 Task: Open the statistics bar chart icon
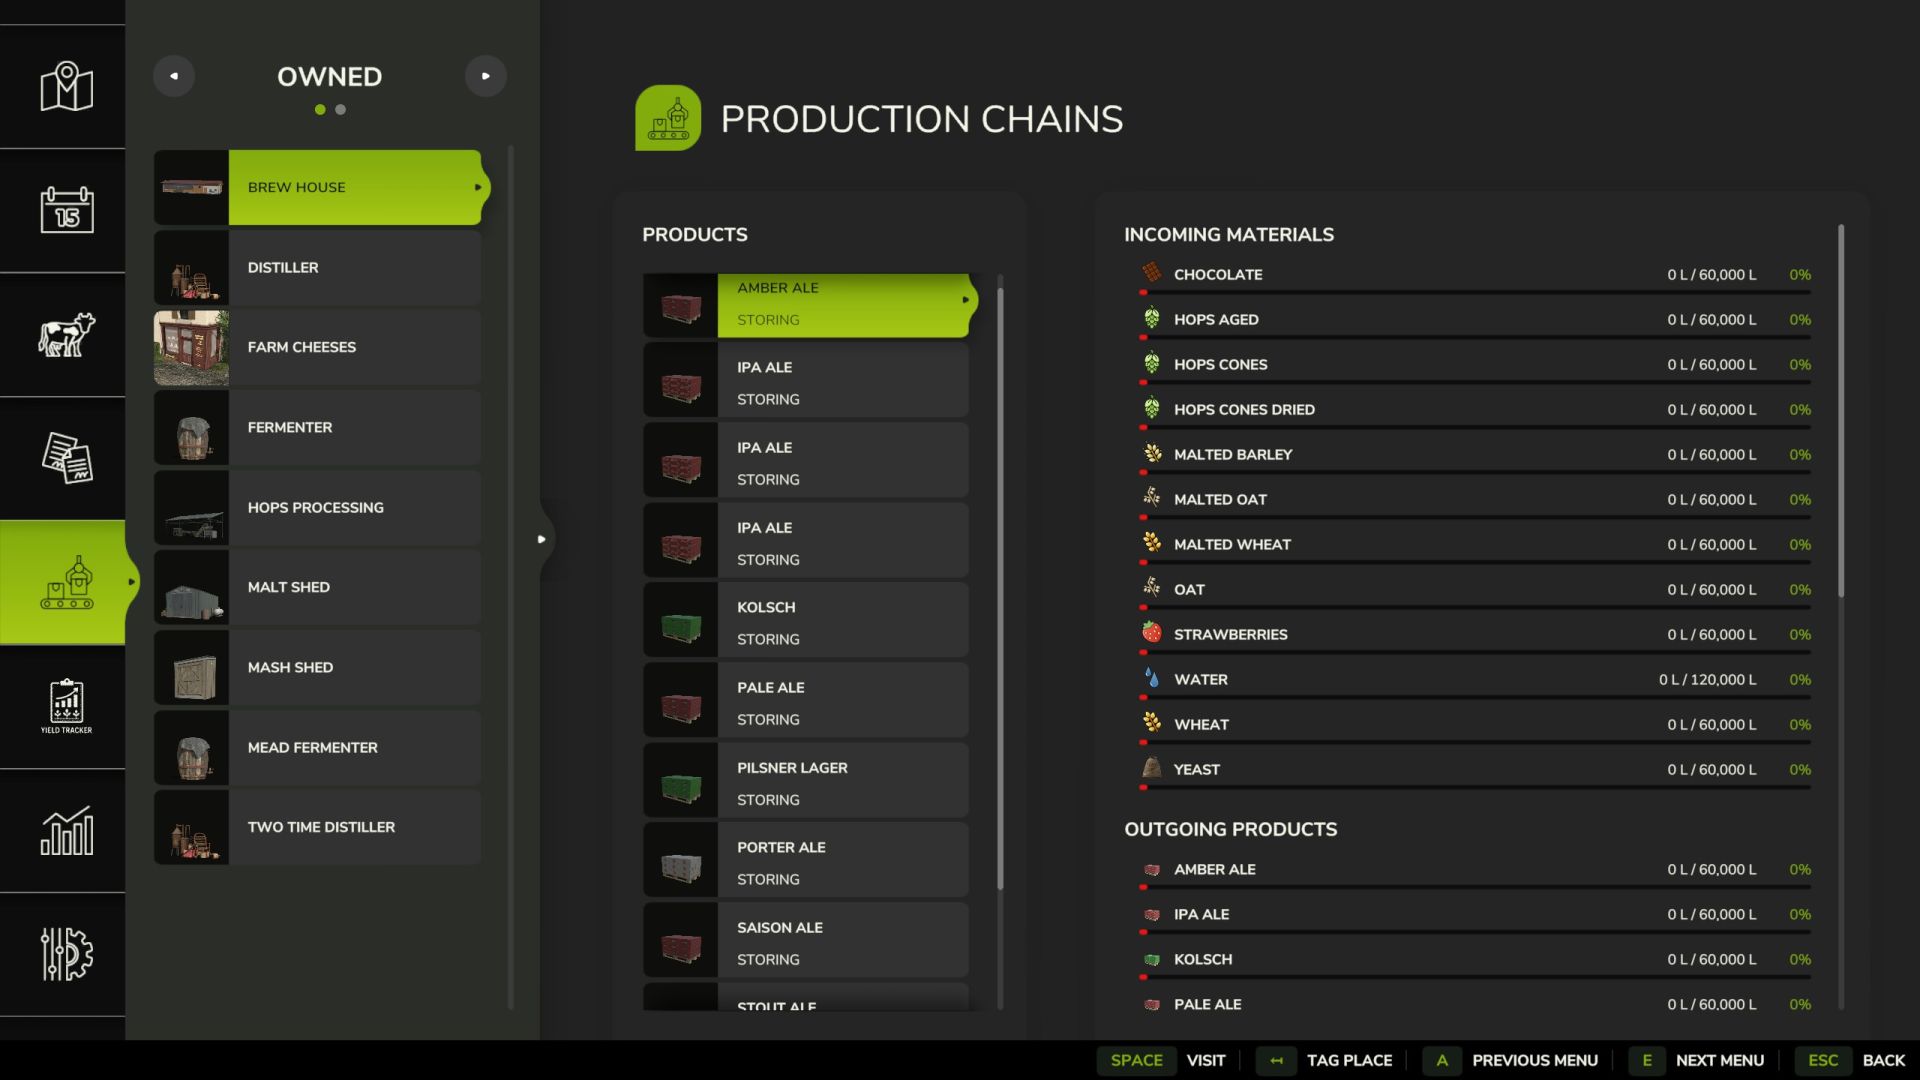66,830
